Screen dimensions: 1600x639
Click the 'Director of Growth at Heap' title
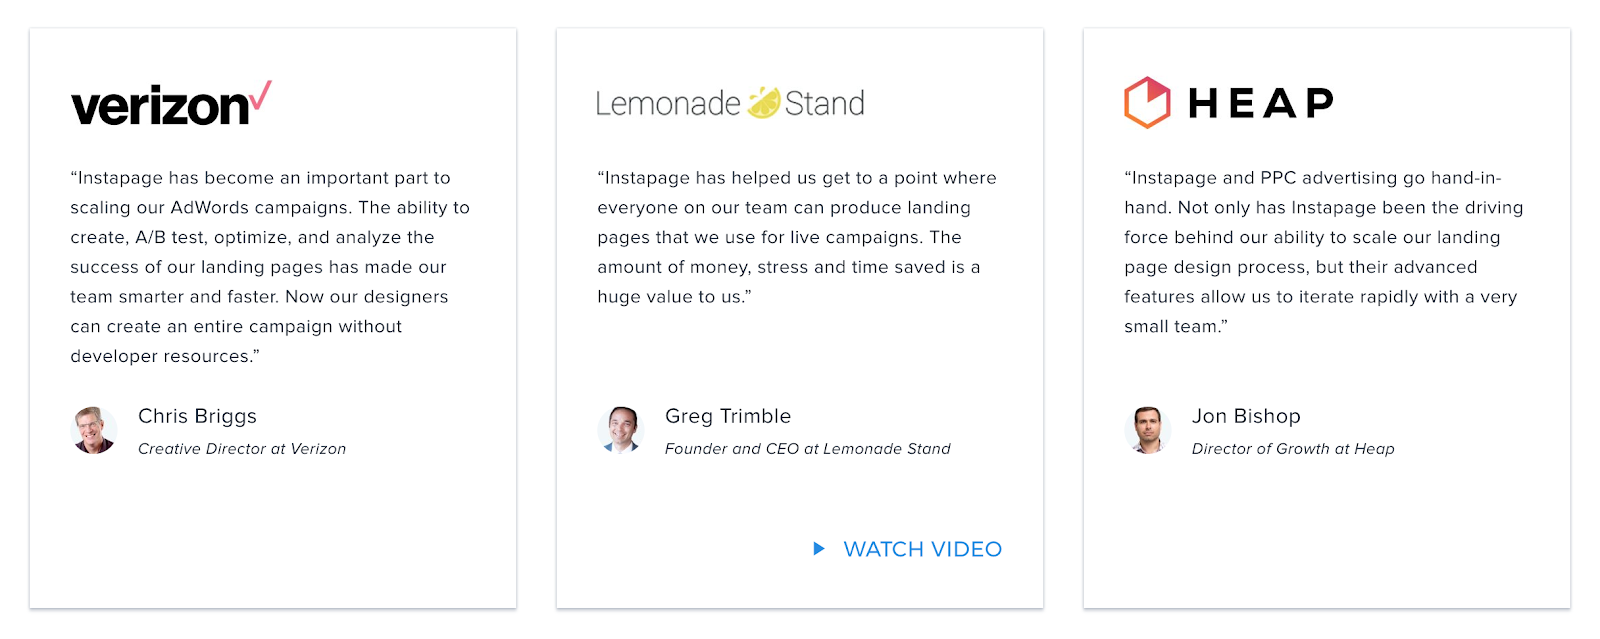(1293, 449)
